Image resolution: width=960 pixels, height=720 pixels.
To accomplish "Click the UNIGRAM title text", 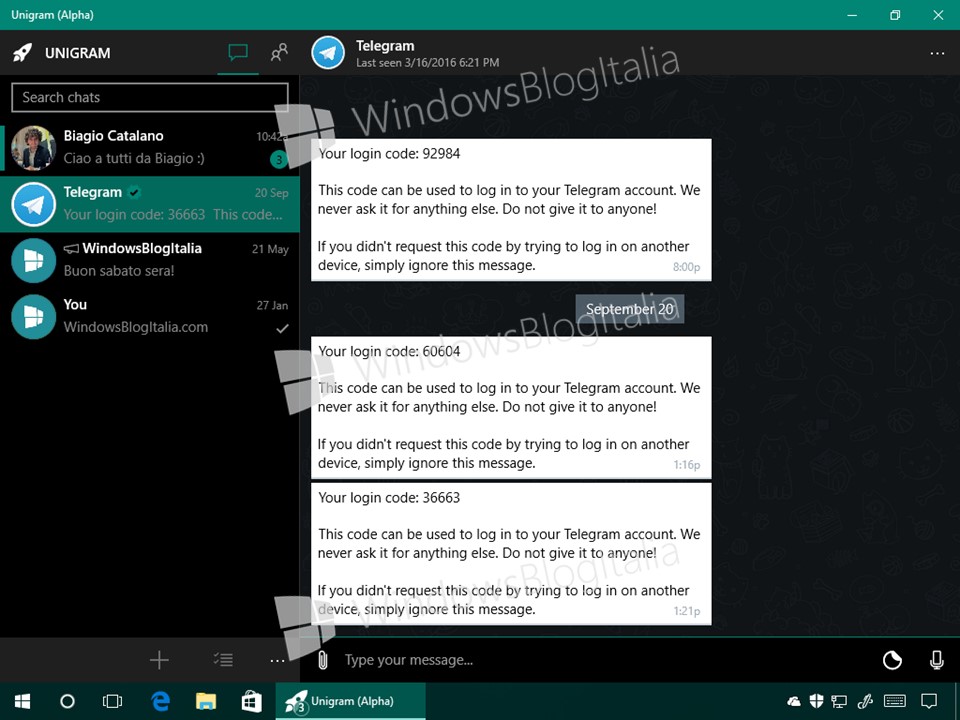I will coord(78,53).
